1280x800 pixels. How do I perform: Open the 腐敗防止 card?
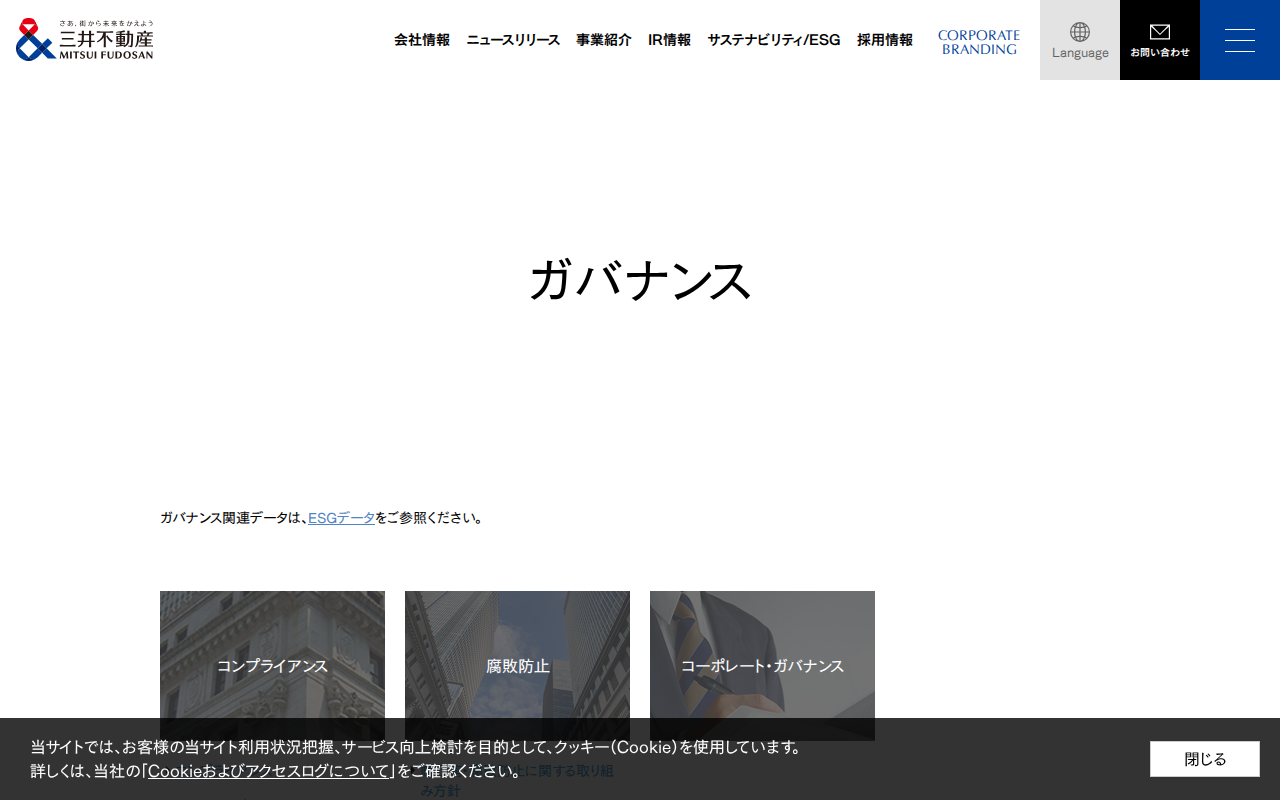517,666
